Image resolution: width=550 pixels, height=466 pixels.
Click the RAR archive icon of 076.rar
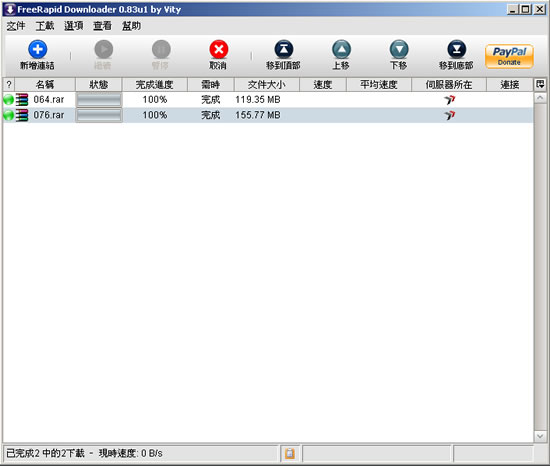tap(22, 115)
